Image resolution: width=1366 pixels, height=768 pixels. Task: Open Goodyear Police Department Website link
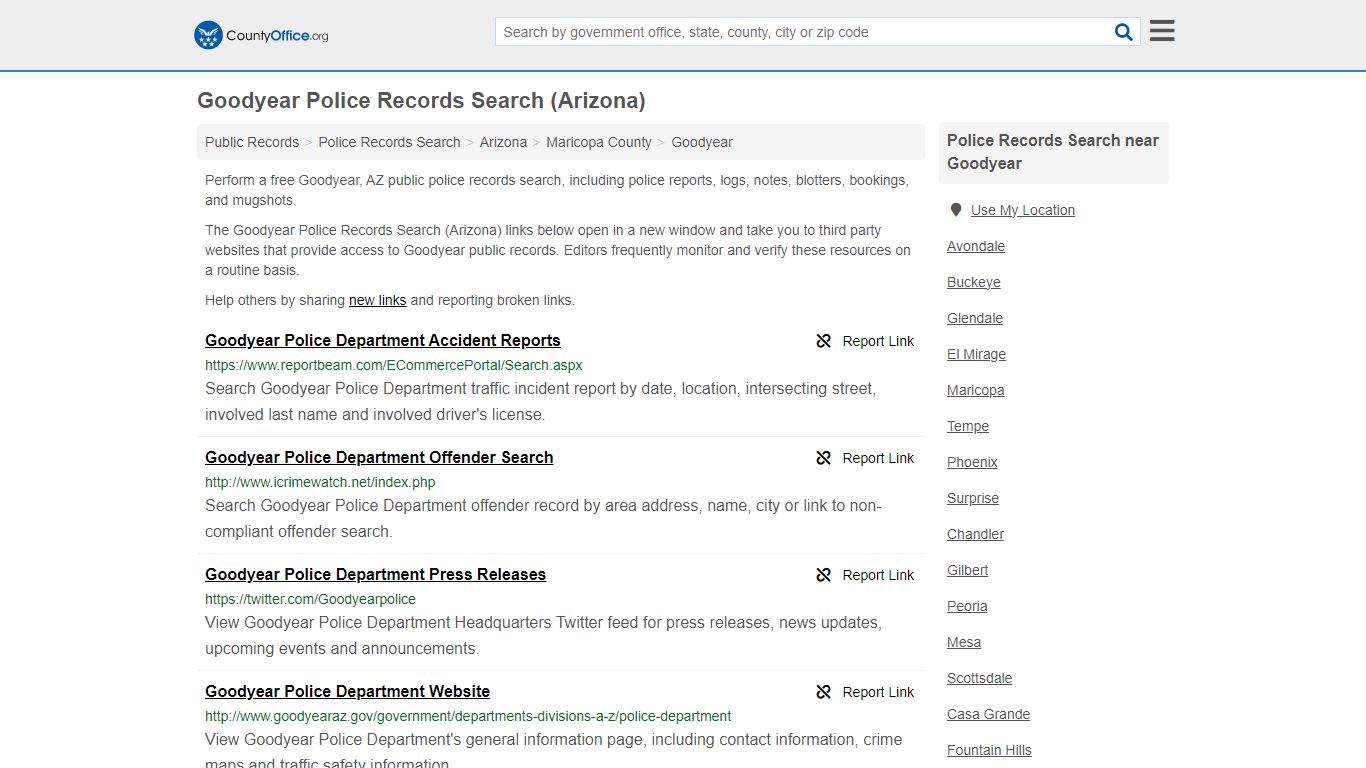click(347, 691)
